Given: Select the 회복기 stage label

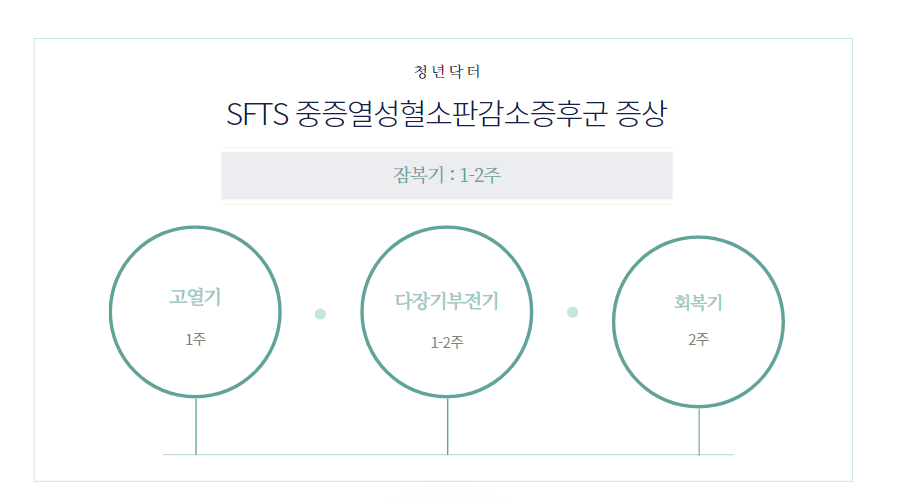Looking at the screenshot, I should pos(698,303).
